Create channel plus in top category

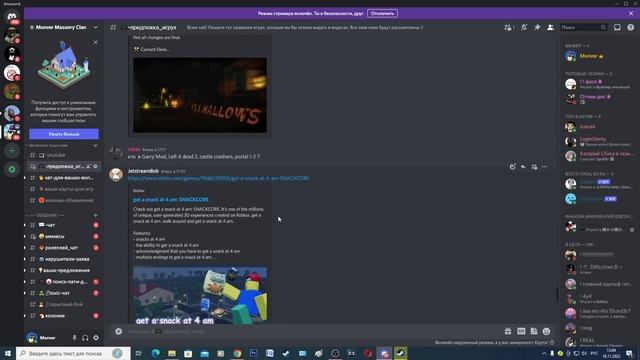[x=96, y=146]
